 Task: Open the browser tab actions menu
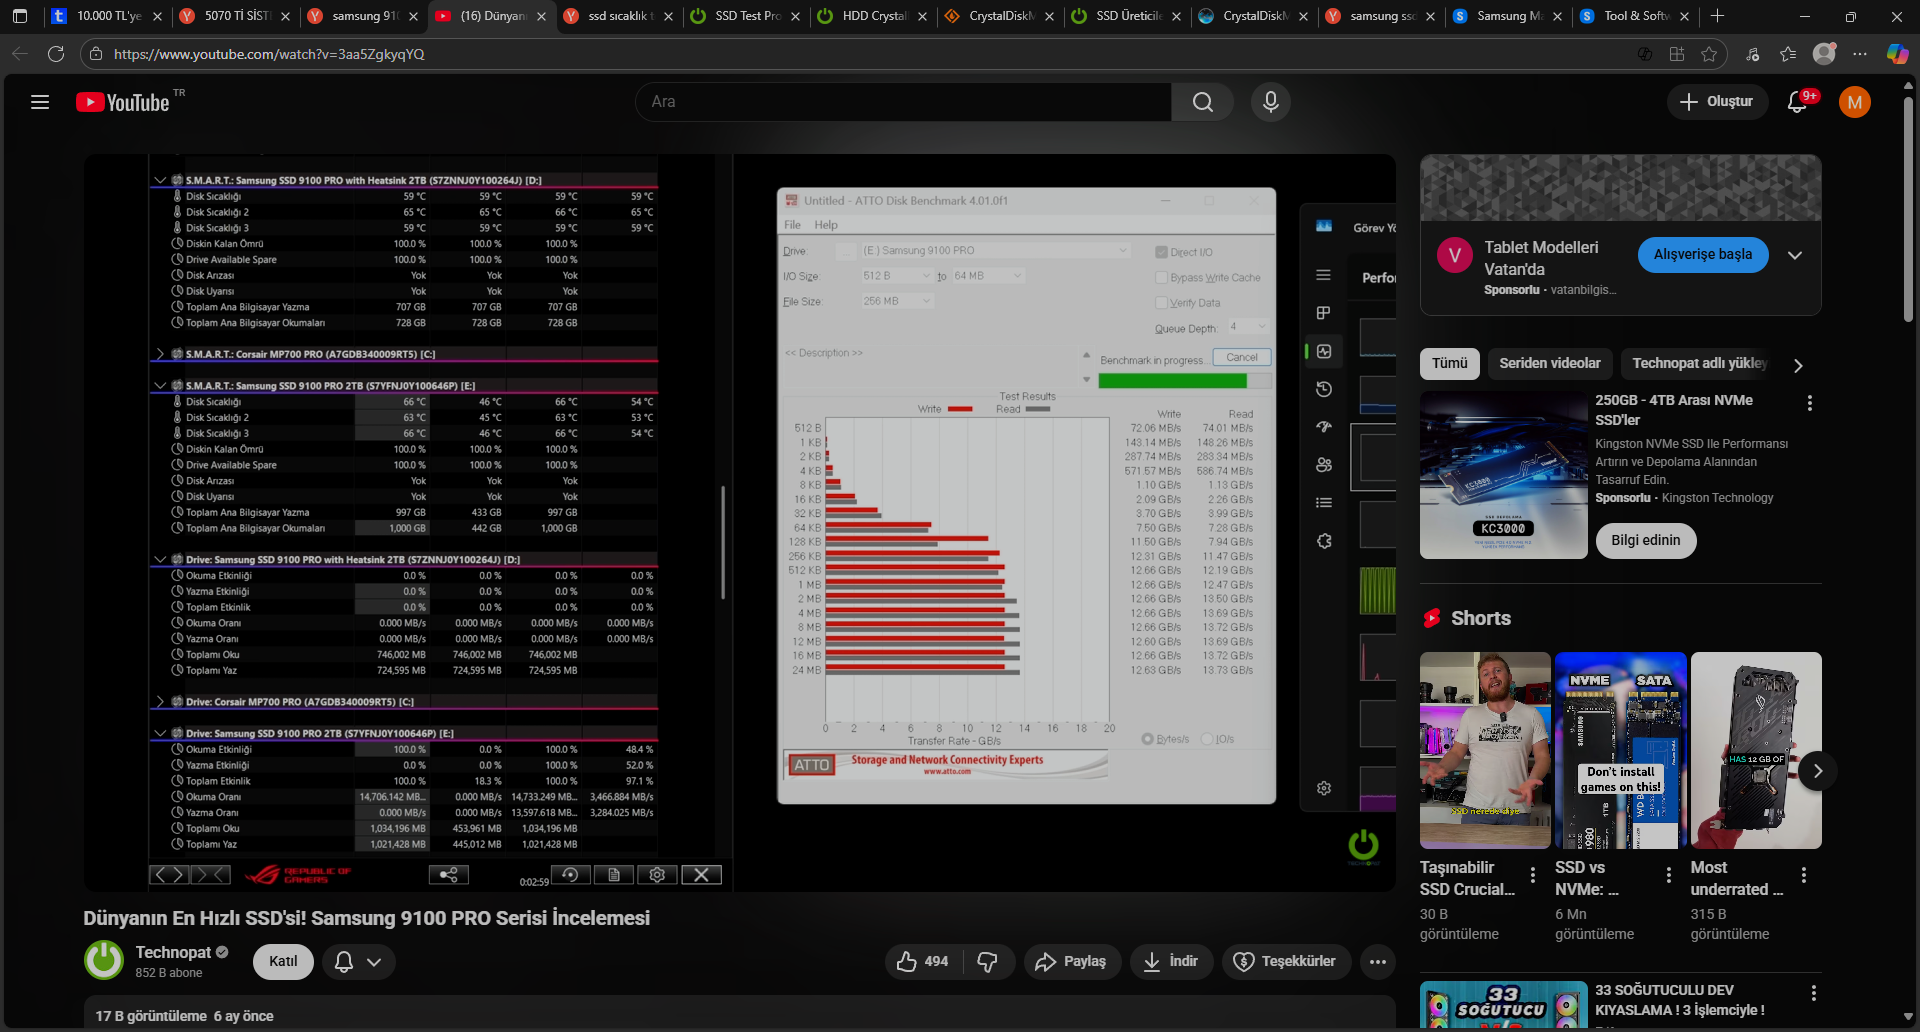click(20, 16)
